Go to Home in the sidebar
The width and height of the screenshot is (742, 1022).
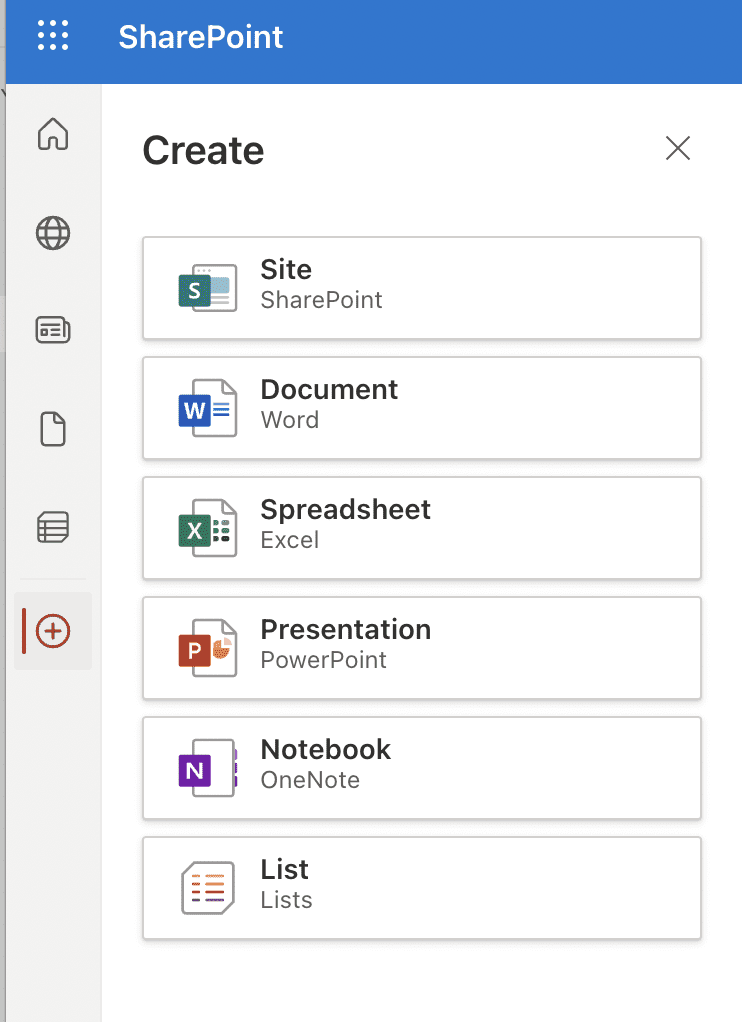53,134
